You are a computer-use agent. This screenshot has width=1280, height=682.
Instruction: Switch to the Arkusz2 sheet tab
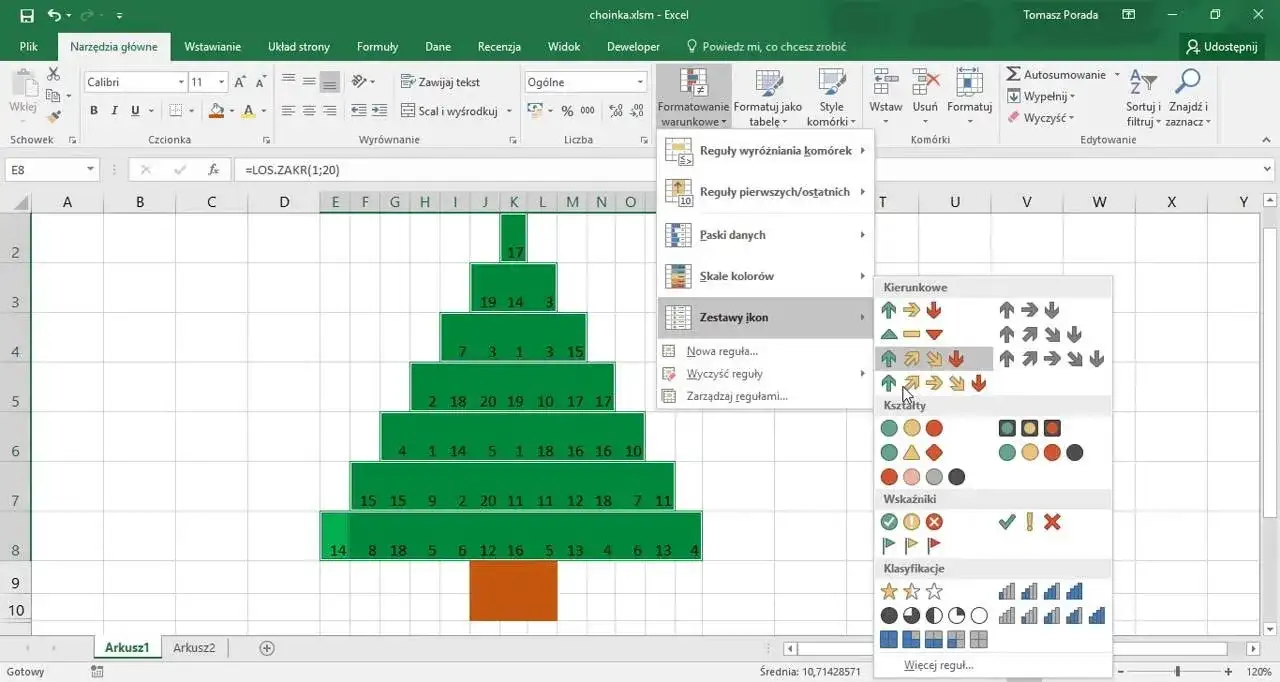click(194, 648)
